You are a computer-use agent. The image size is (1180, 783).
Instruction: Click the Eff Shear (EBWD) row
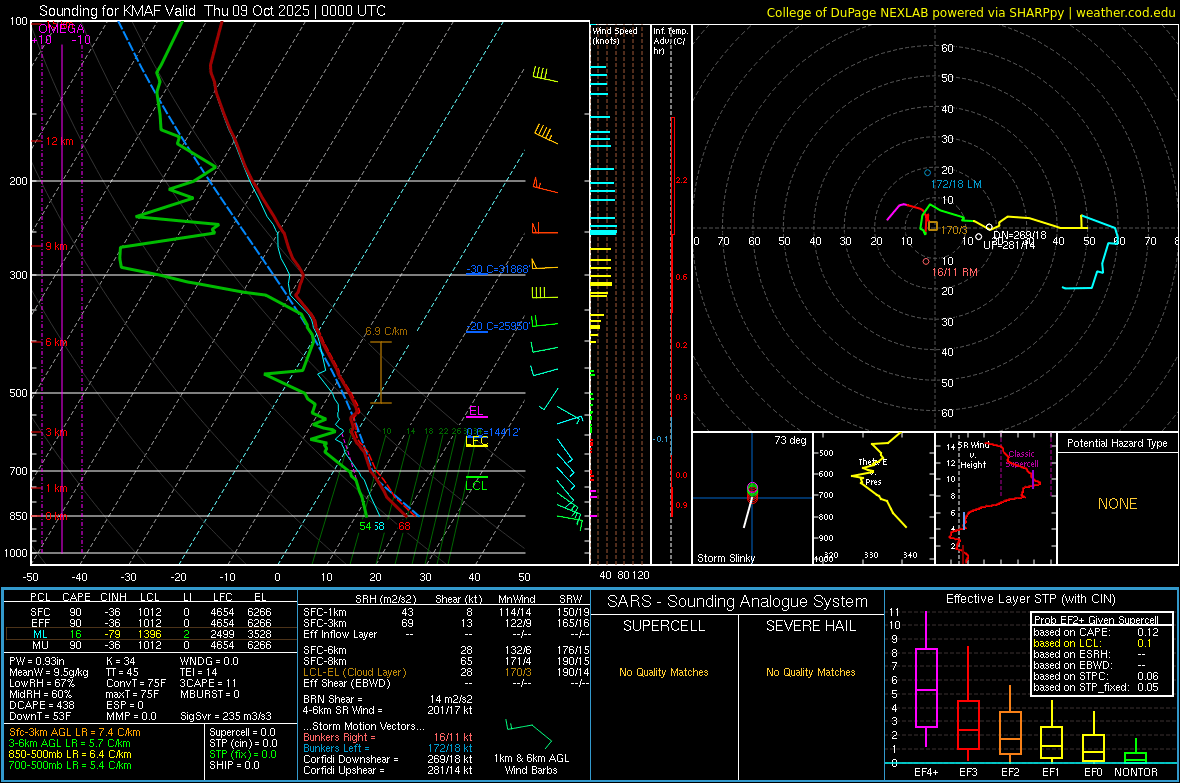coord(446,684)
